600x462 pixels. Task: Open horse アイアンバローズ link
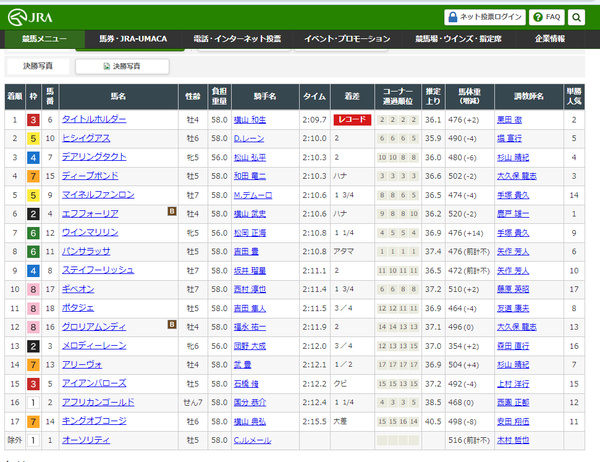pos(94,384)
